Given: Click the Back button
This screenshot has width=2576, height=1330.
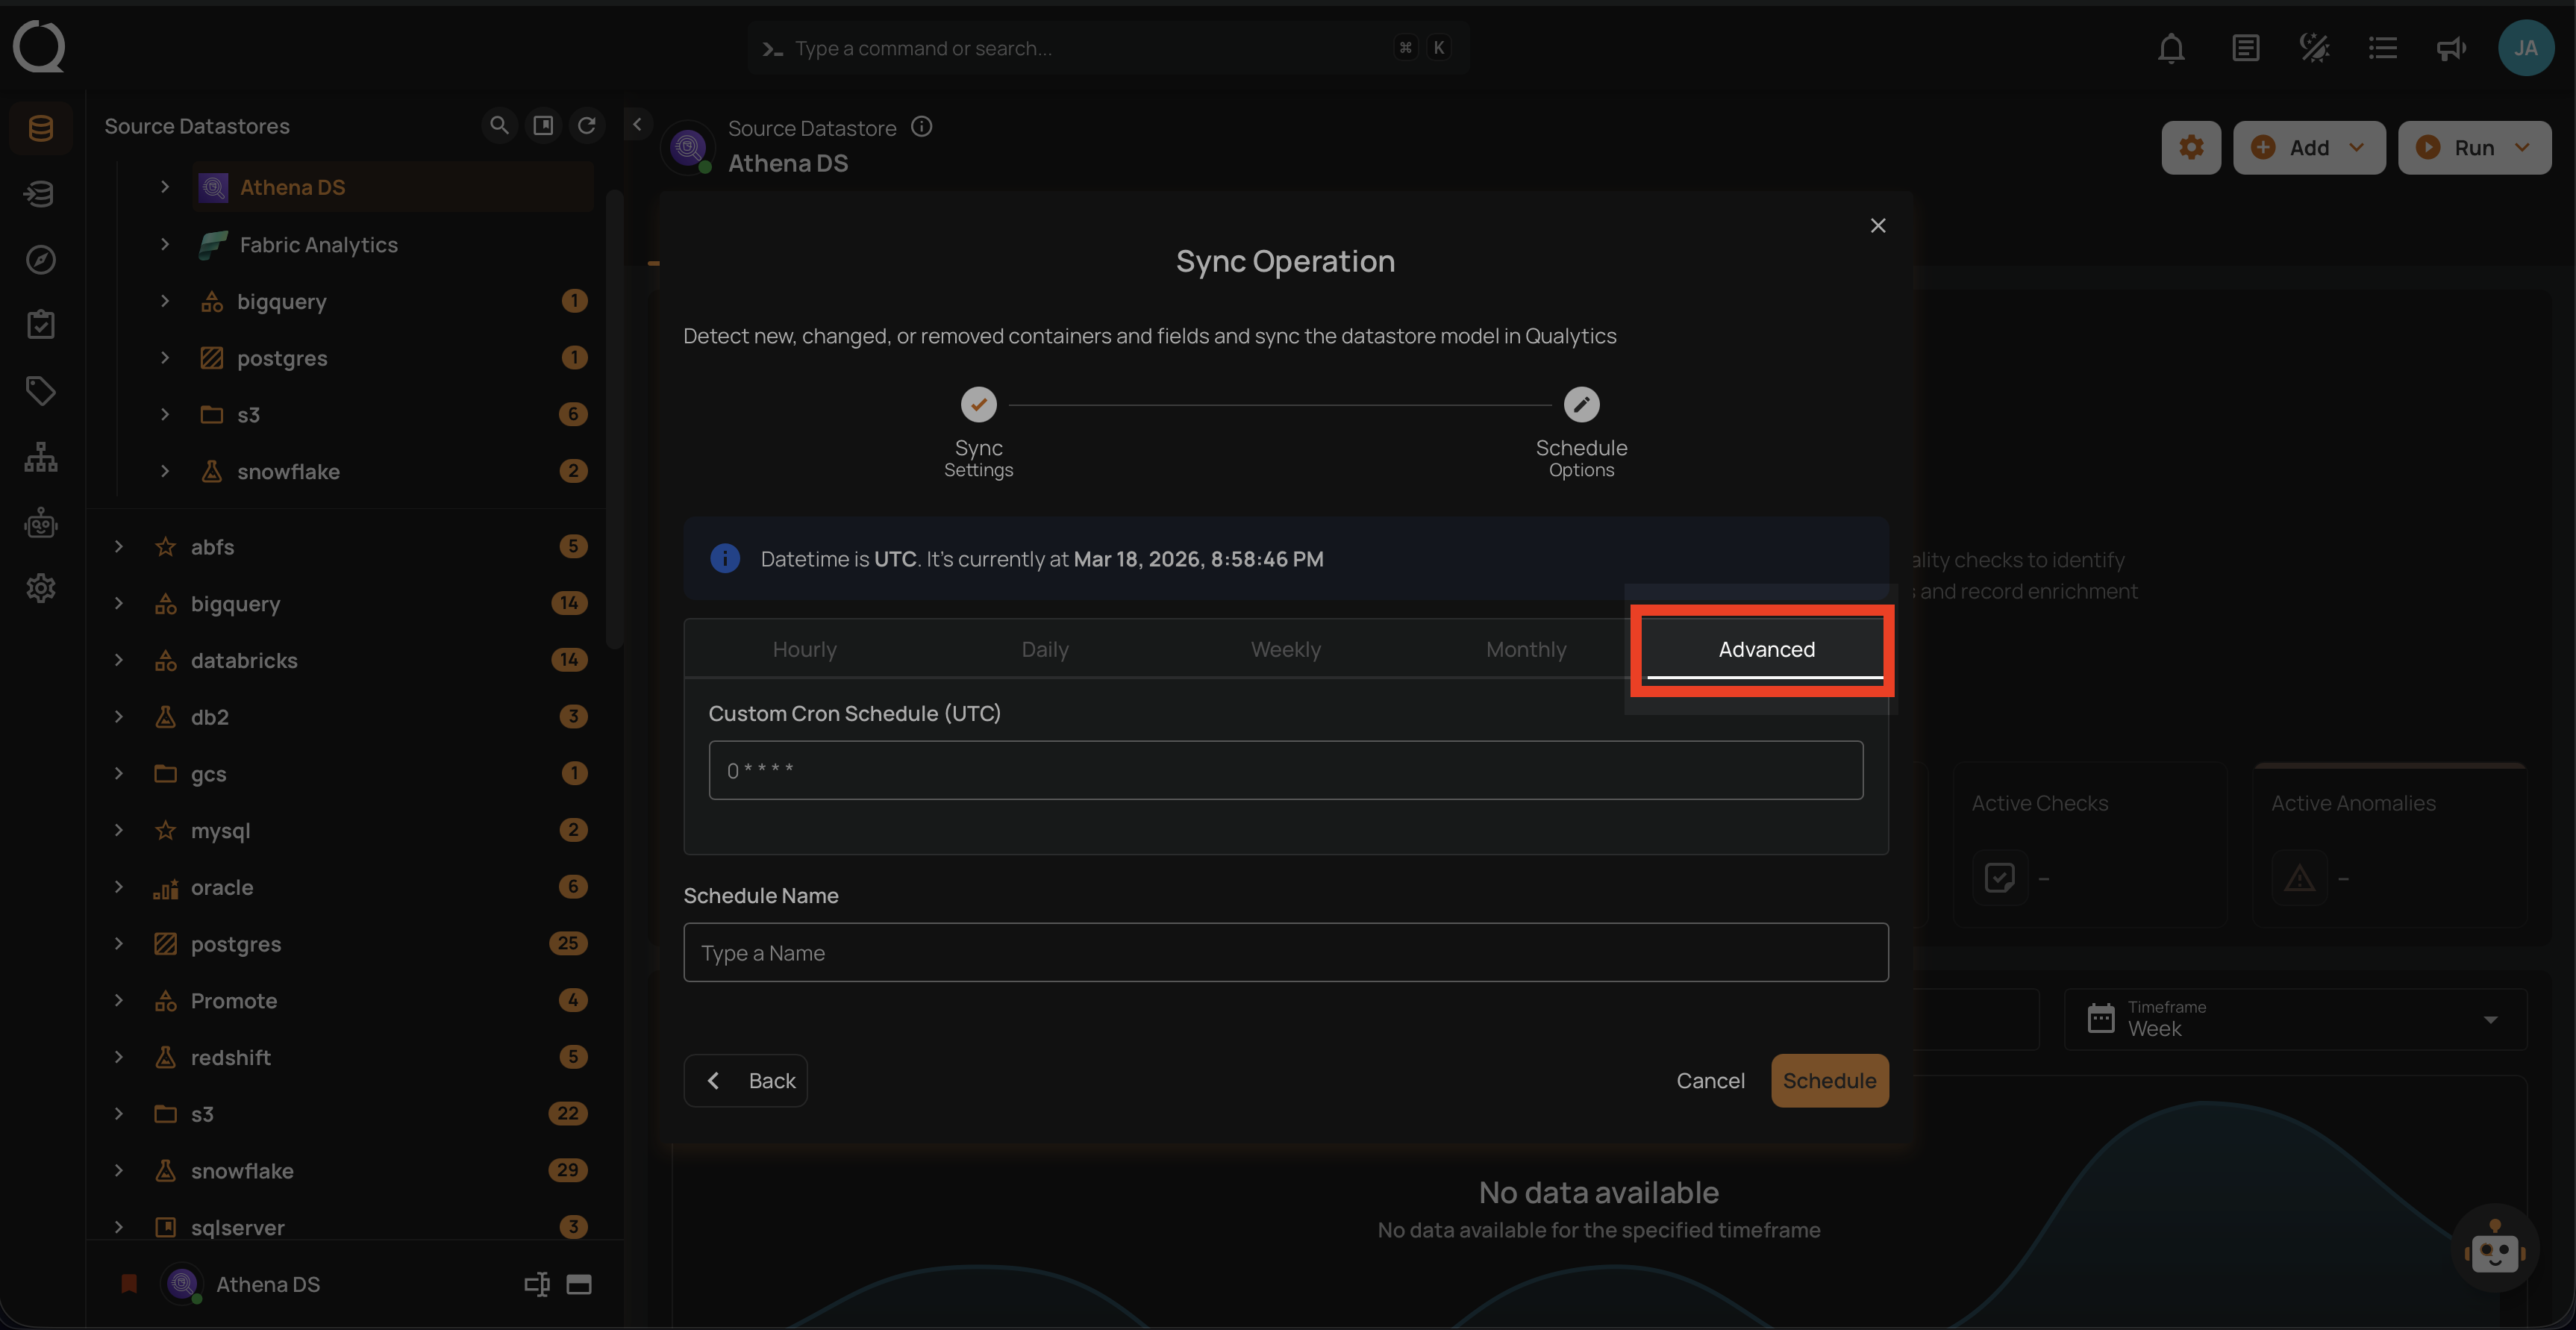Looking at the screenshot, I should [746, 1081].
